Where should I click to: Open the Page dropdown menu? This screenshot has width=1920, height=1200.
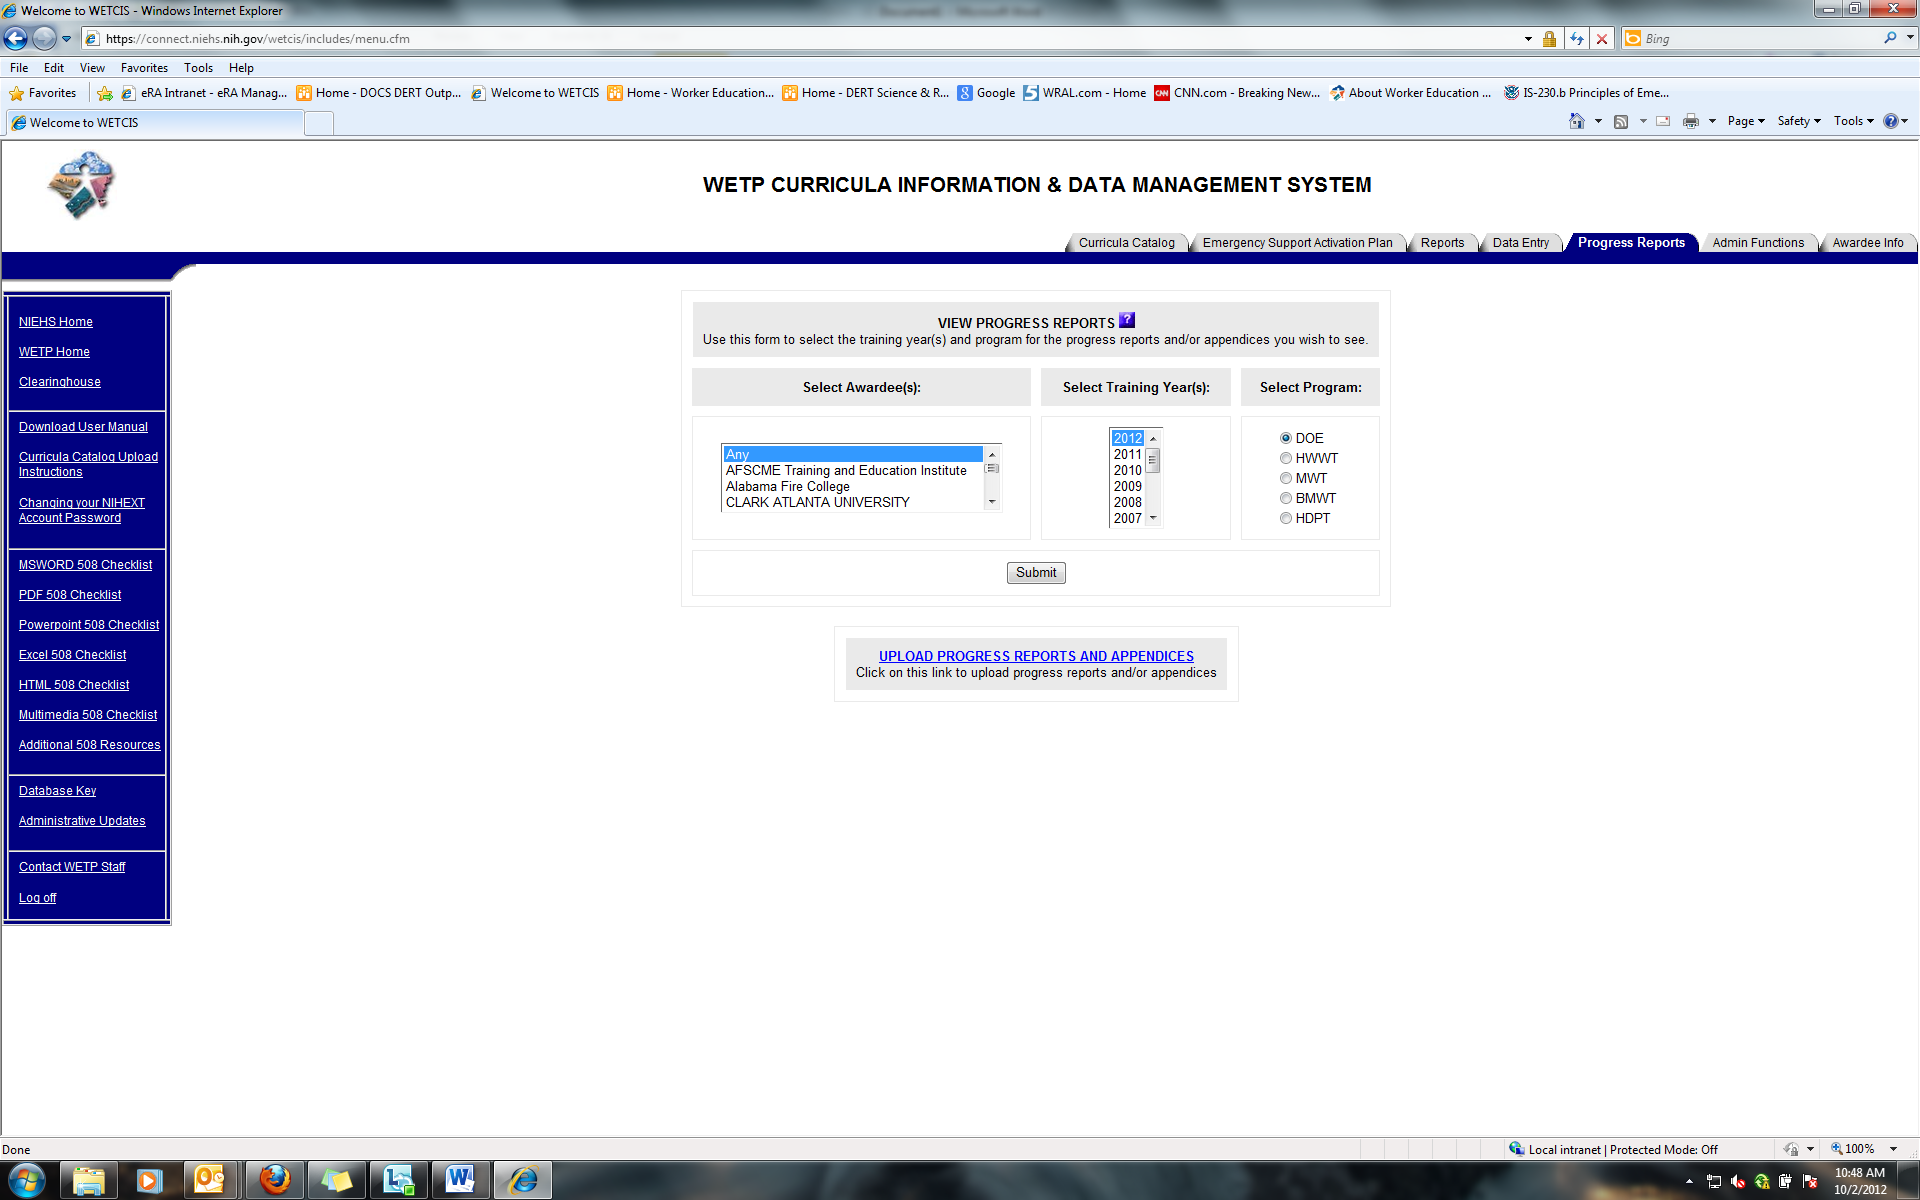1745,121
